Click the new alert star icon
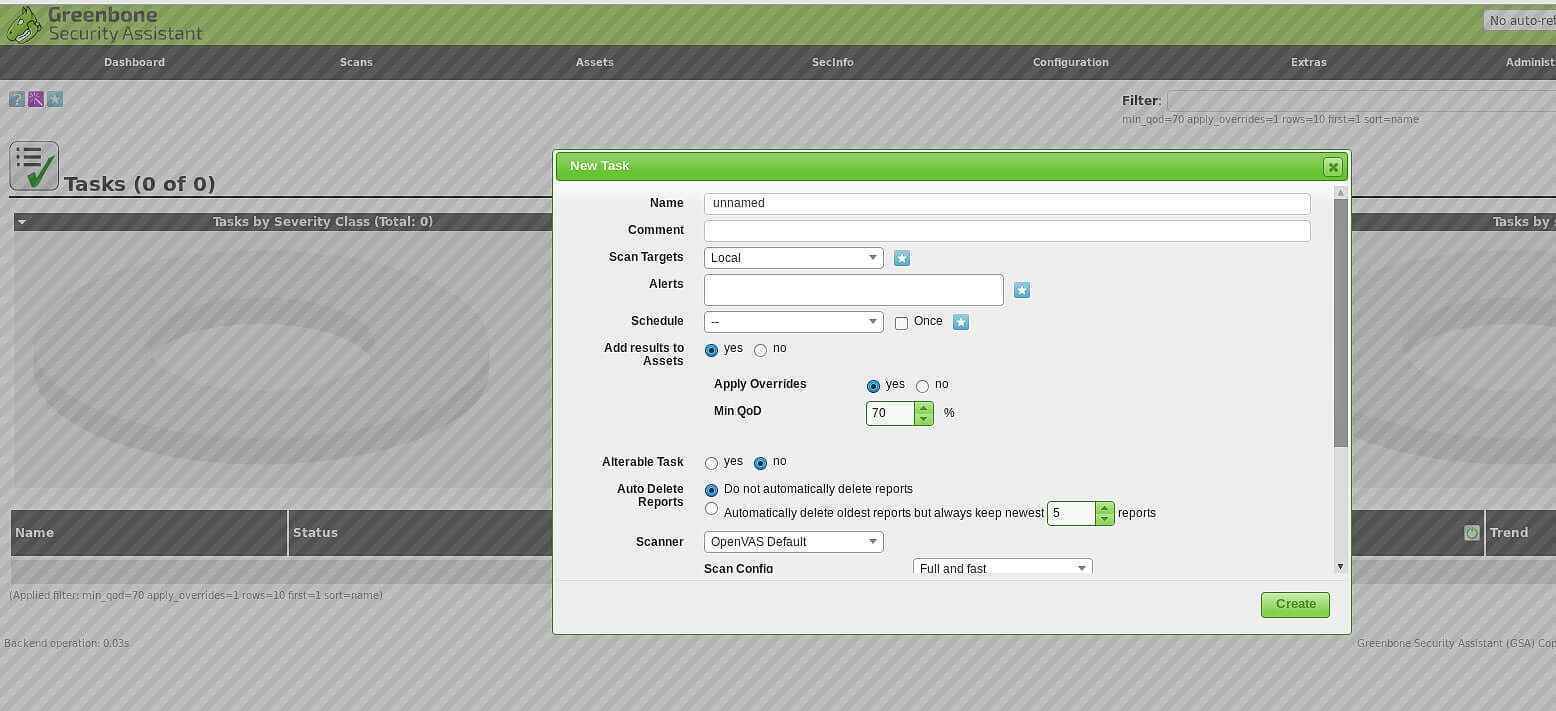Viewport: 1556px width, 711px height. tap(1021, 290)
